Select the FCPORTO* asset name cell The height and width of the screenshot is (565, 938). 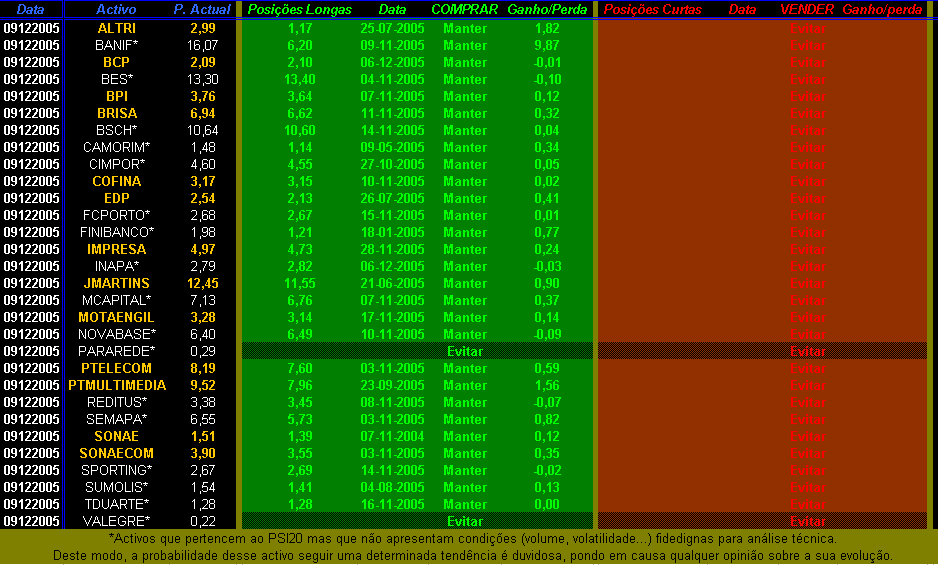pos(117,215)
